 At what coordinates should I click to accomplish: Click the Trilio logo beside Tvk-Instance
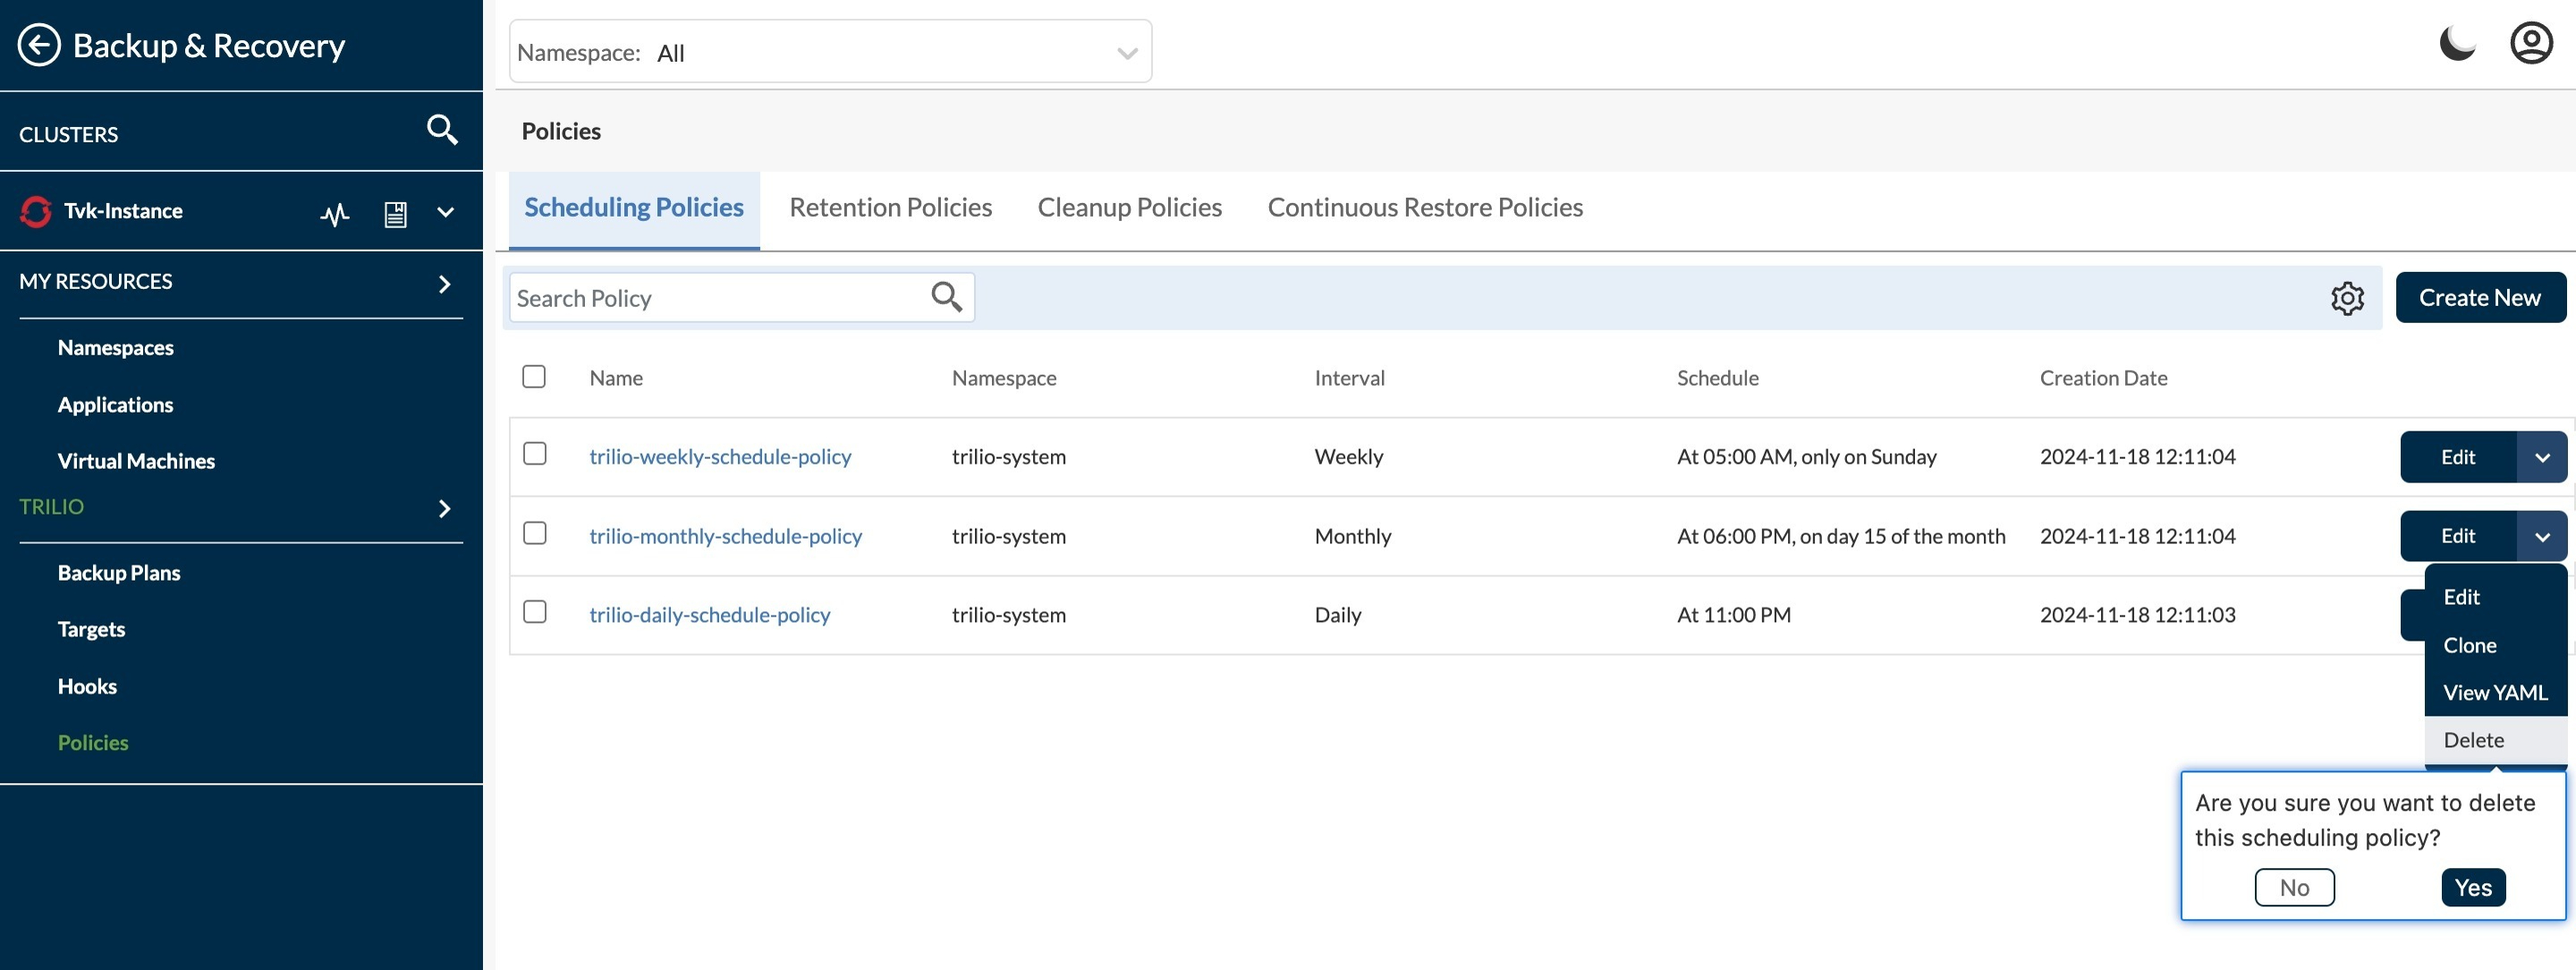coord(34,211)
